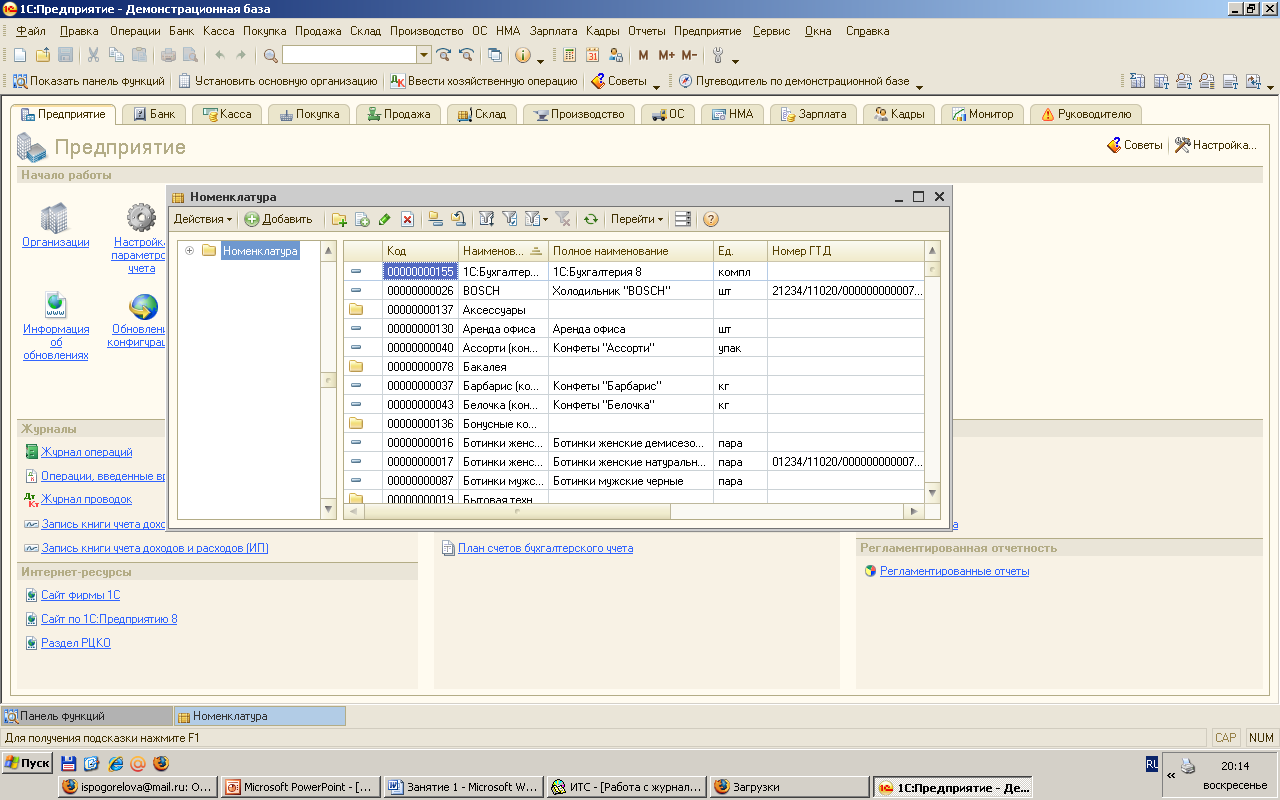
Task: Click the magnifier Search icon beside the search box
Action: pyautogui.click(x=270, y=55)
